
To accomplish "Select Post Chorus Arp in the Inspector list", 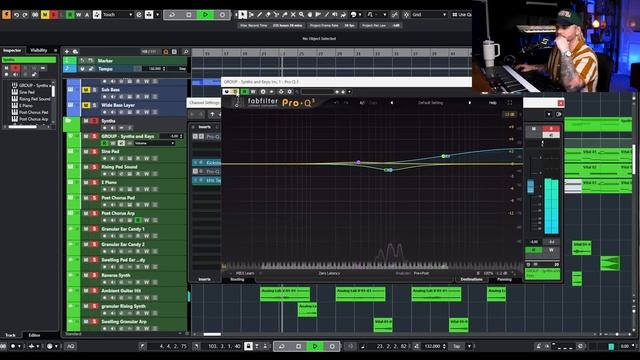I will [33, 119].
